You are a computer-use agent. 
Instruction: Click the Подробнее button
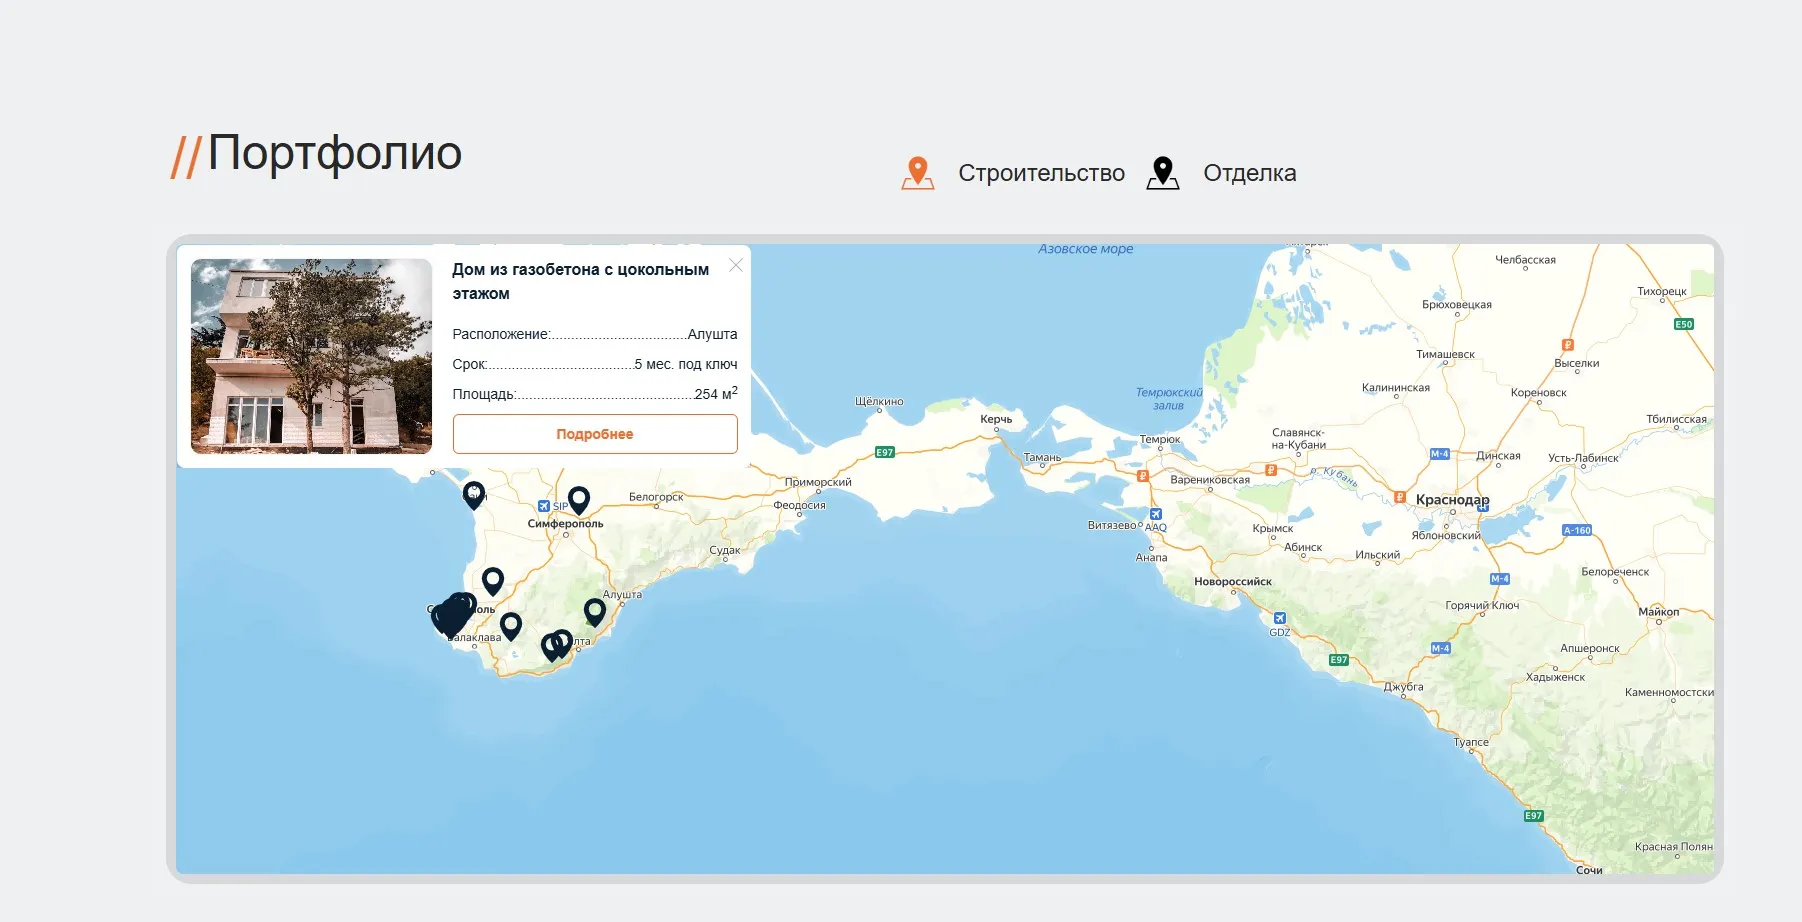[x=595, y=434]
